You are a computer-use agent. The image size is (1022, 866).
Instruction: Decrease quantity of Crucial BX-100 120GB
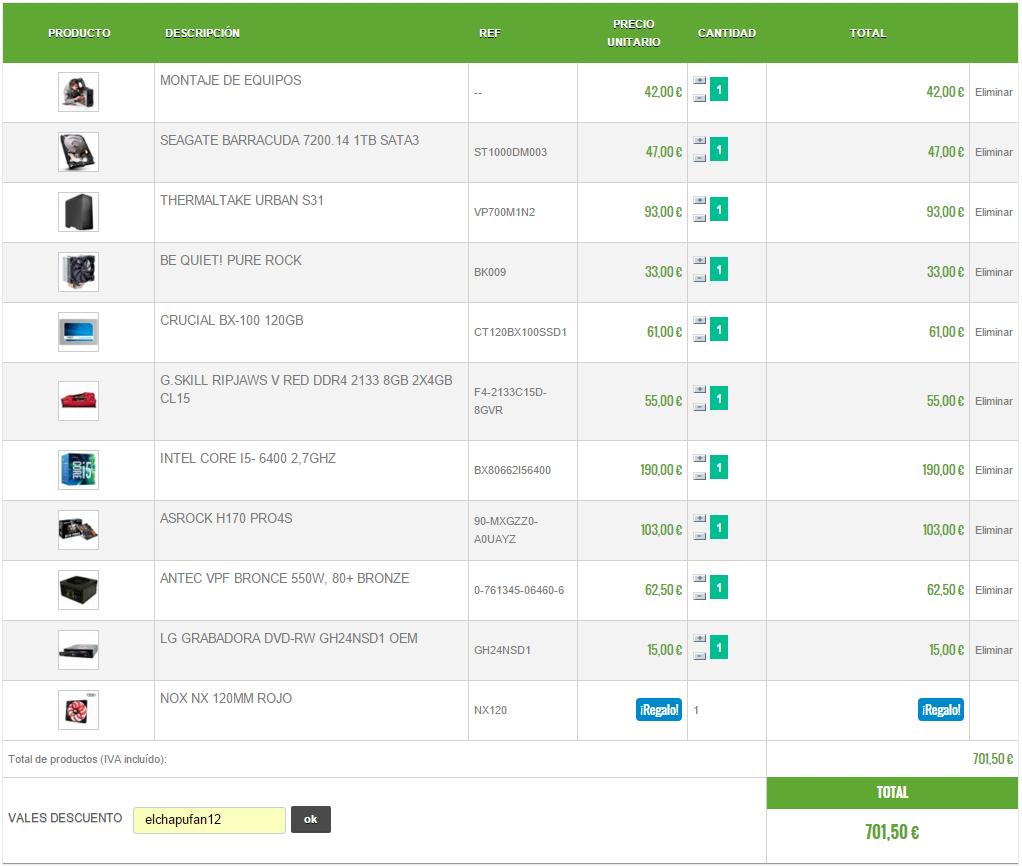[x=699, y=338]
